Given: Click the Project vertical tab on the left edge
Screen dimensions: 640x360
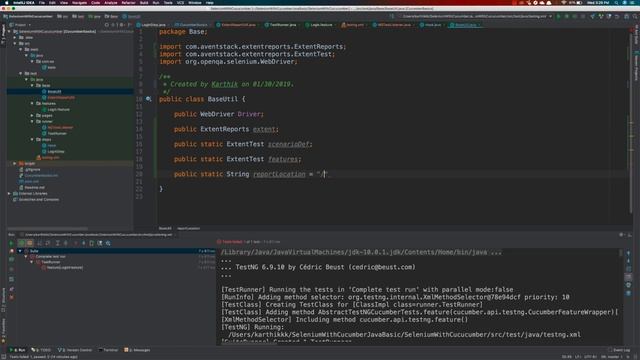Looking at the screenshot, I should click(3, 34).
